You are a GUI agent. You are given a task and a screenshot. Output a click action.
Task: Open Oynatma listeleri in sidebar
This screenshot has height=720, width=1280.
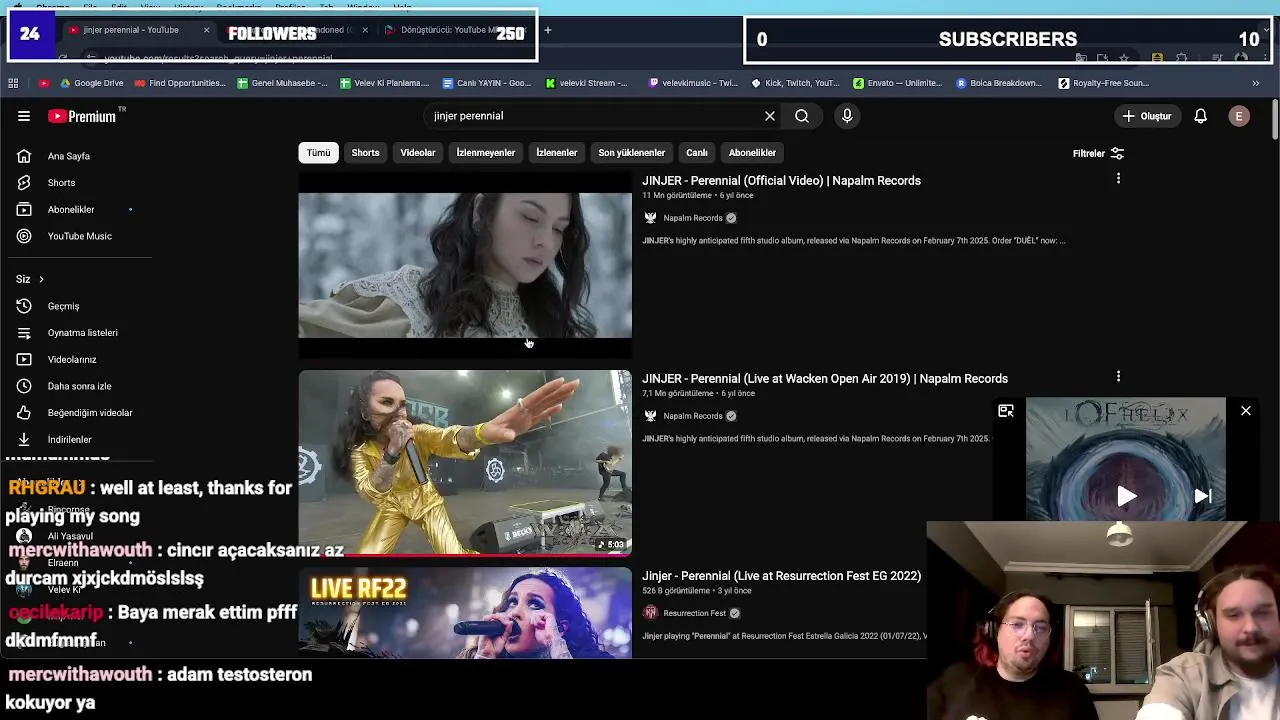82,333
